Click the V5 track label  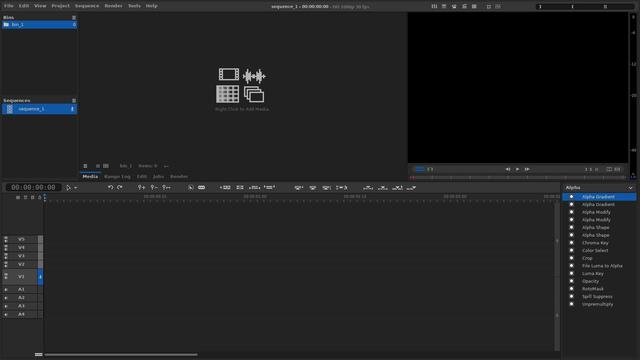tap(21, 239)
